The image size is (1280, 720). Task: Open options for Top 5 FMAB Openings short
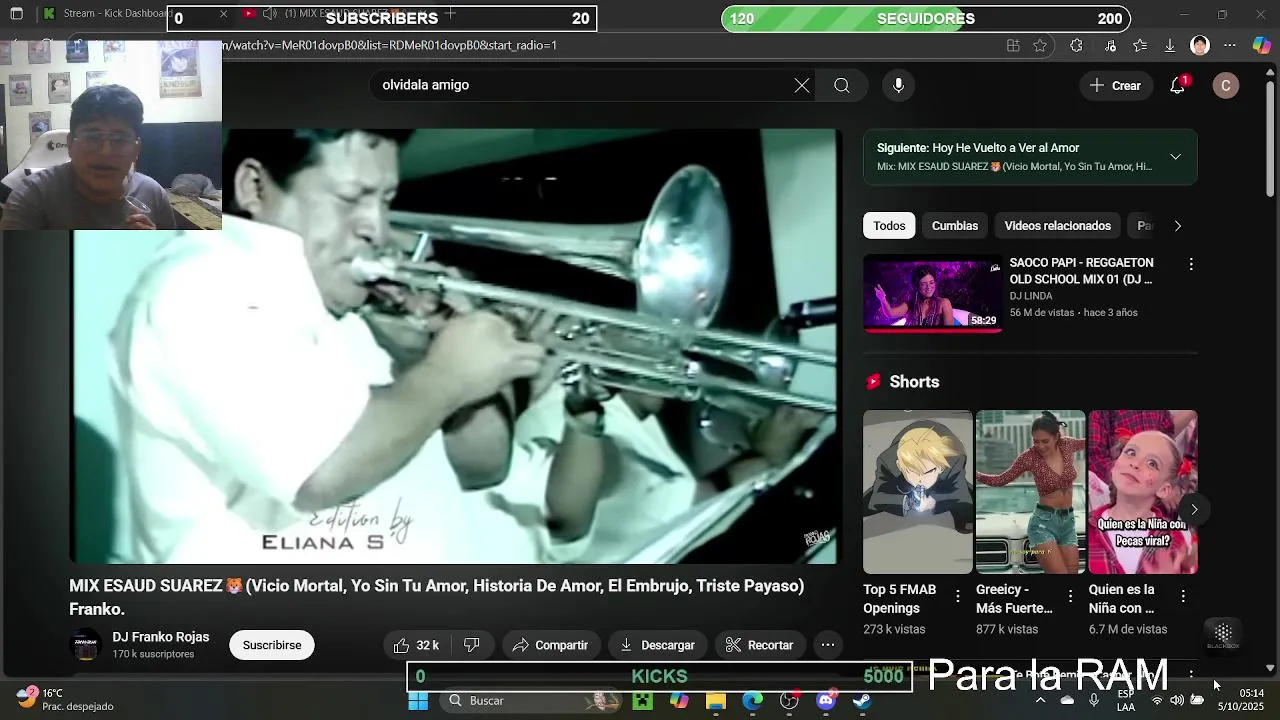pos(957,596)
